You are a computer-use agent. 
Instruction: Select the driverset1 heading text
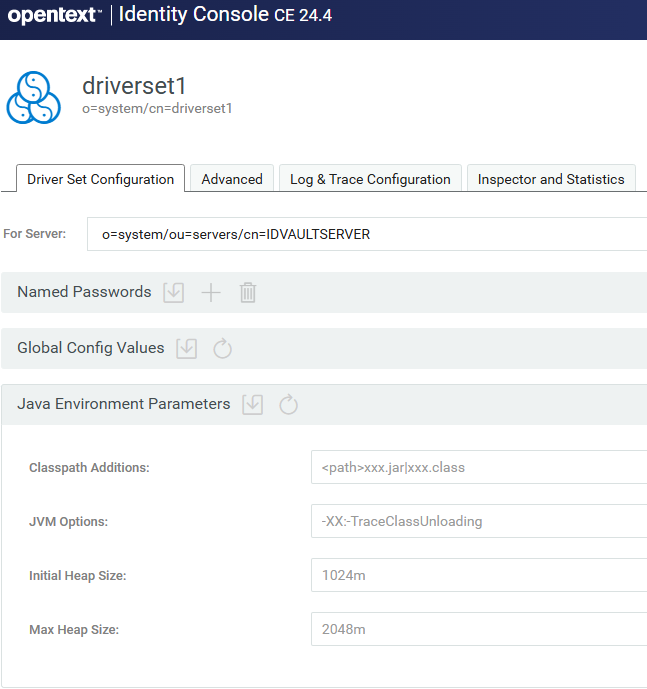134,86
